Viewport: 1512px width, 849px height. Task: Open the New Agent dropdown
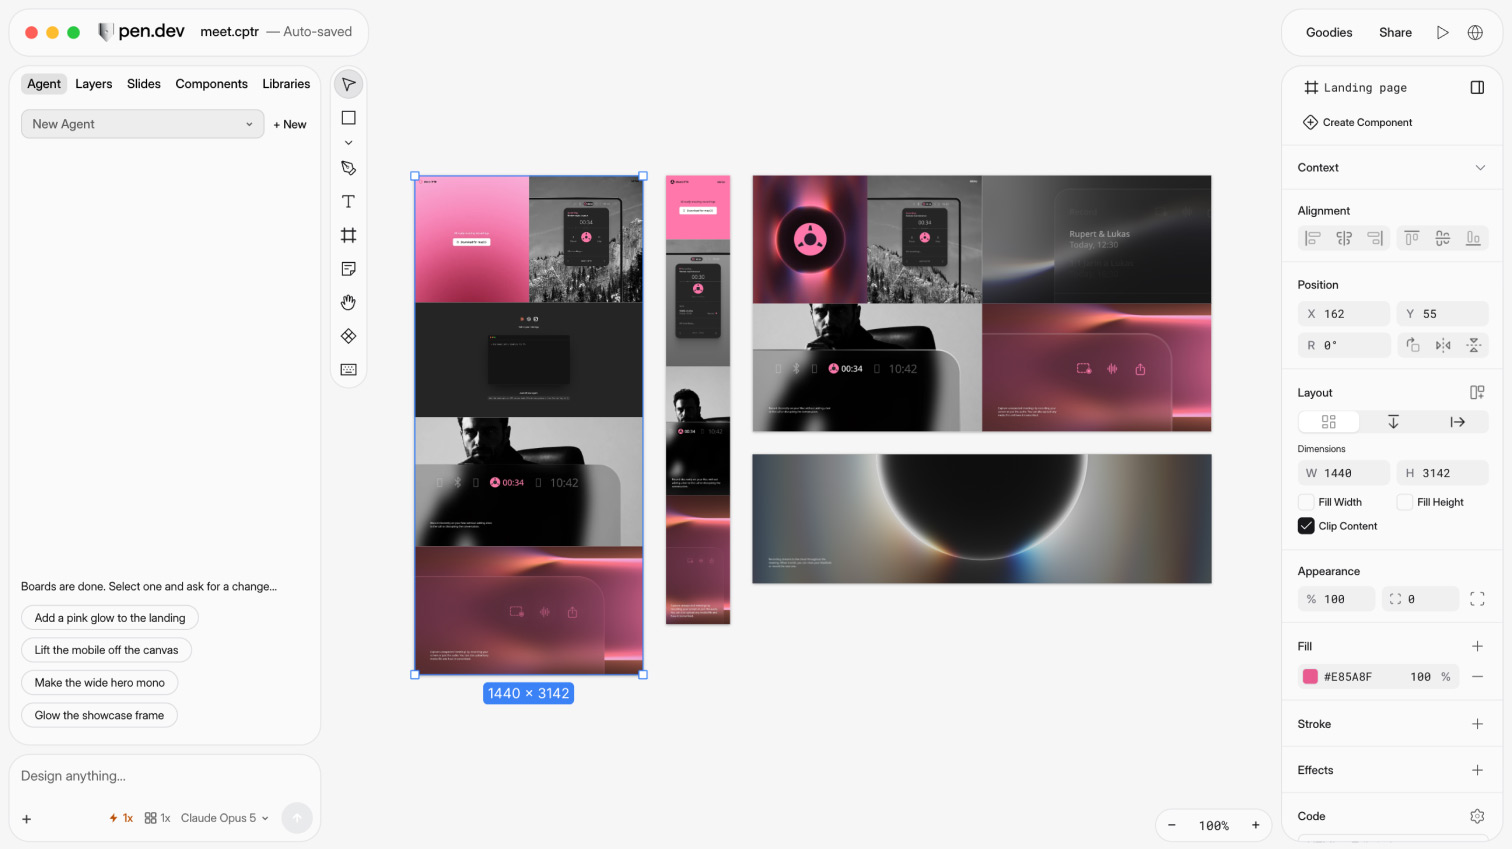coord(143,124)
